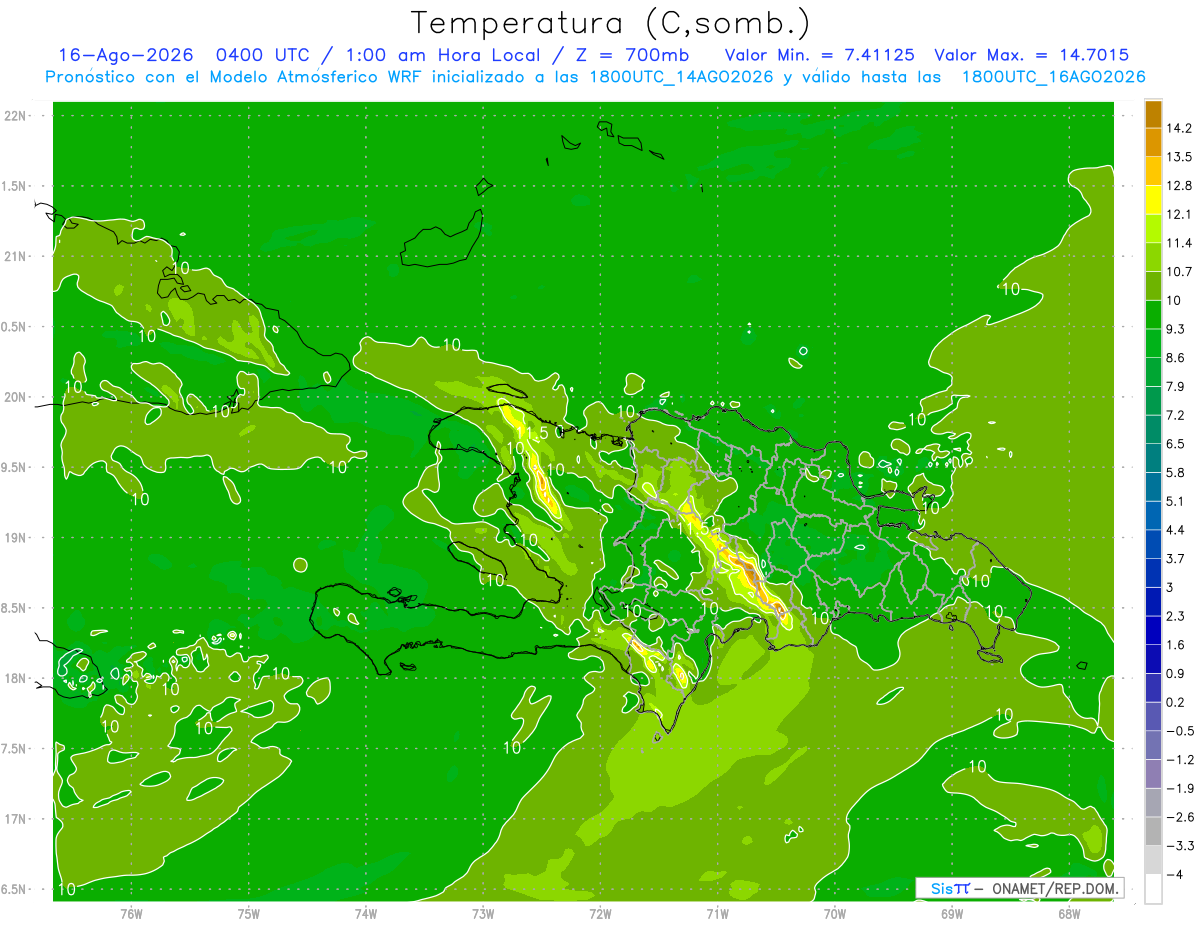The width and height of the screenshot is (1200, 927).
Task: Click the 13.5 colorbar value
Action: coord(1178,157)
